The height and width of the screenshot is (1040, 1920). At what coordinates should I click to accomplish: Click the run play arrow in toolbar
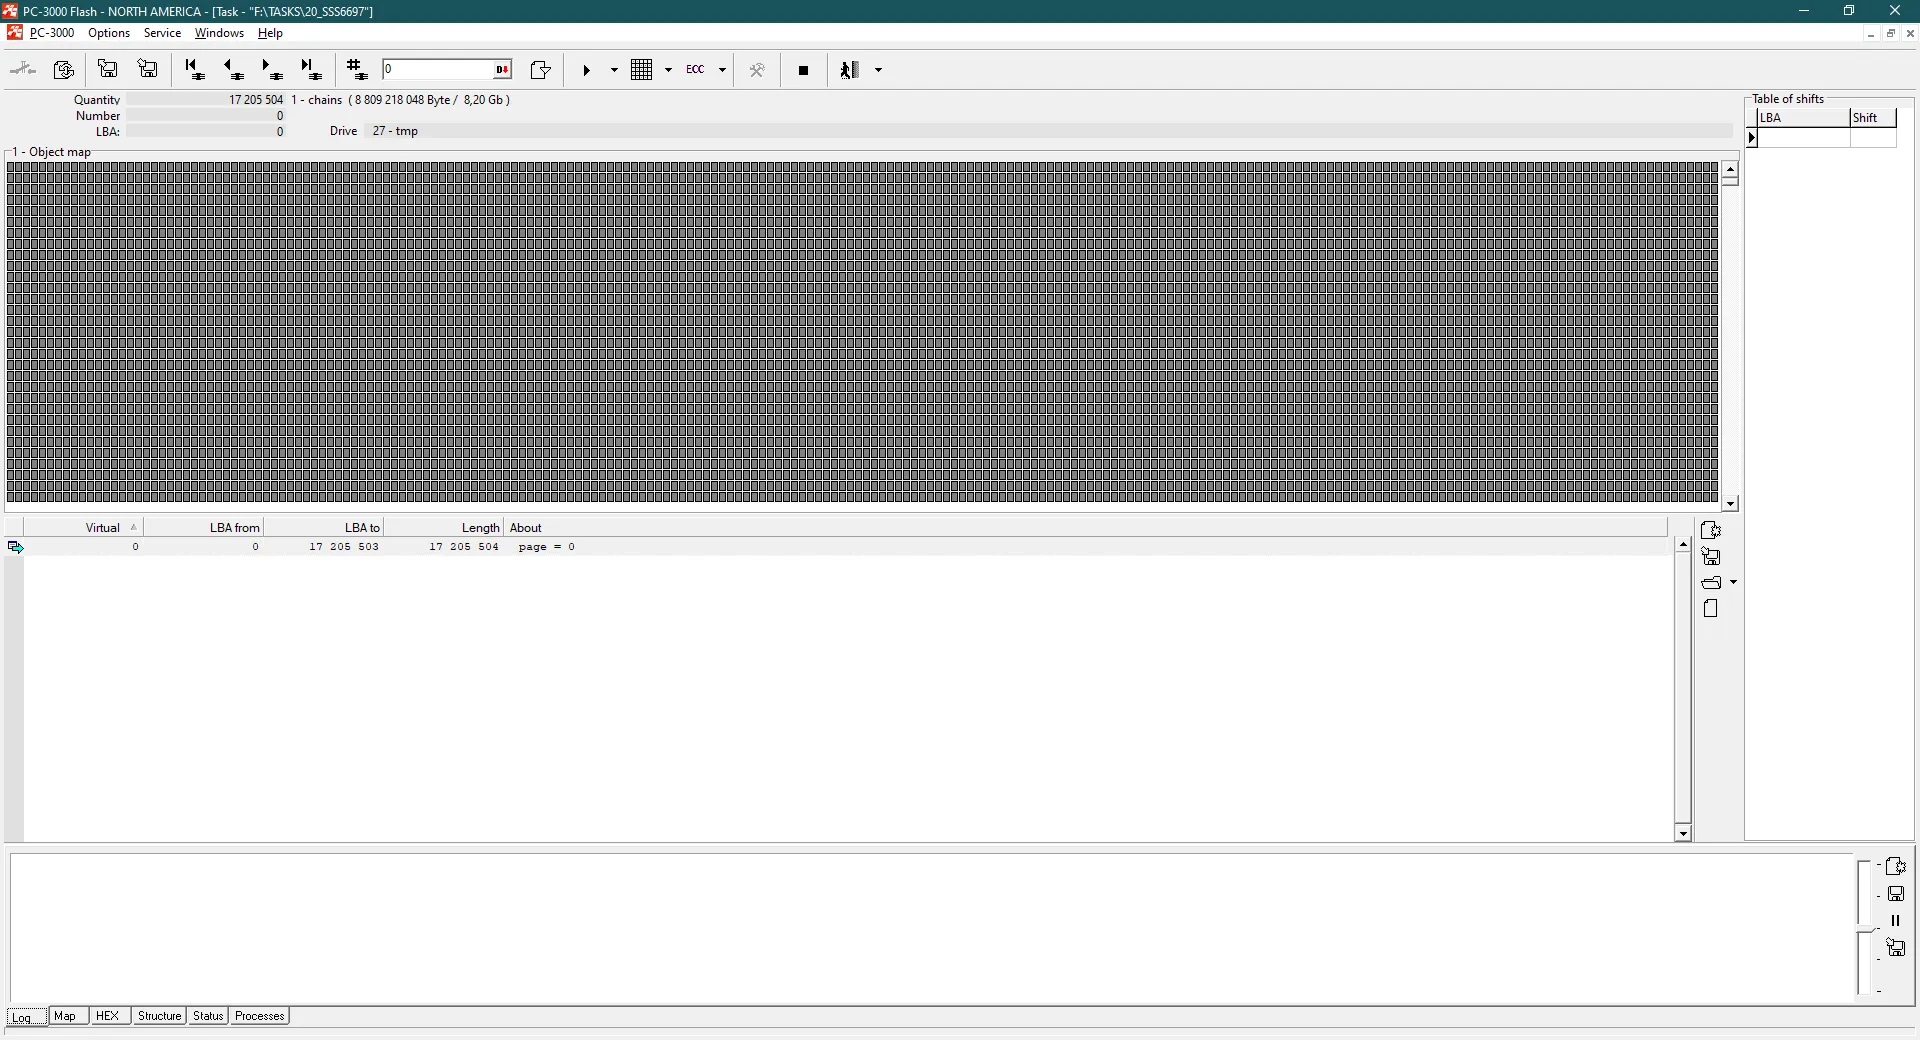tap(587, 70)
